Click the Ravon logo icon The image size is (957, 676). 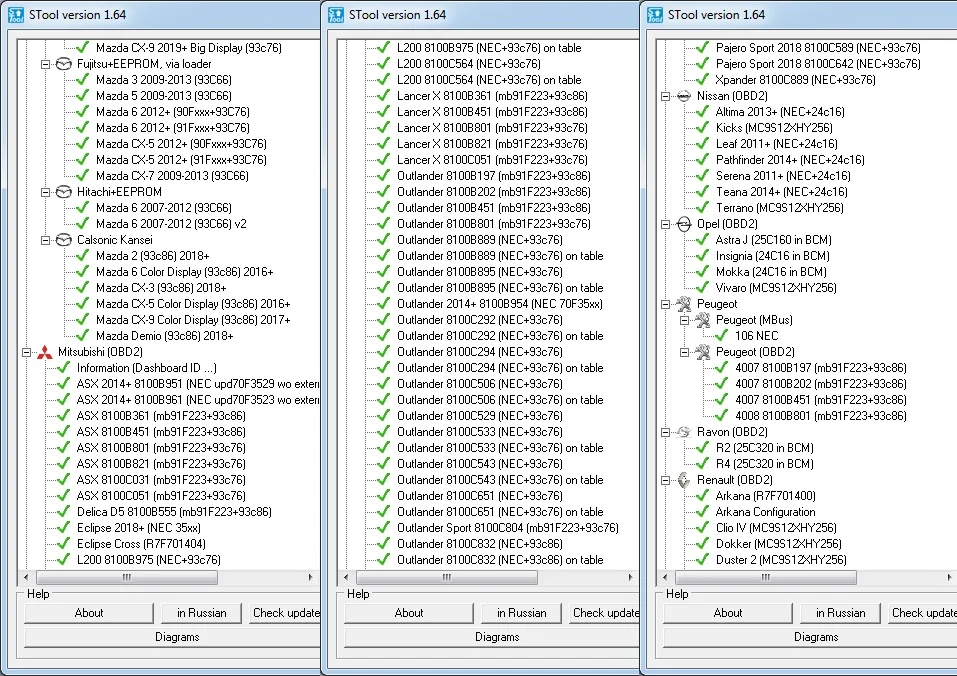pyautogui.click(x=684, y=432)
